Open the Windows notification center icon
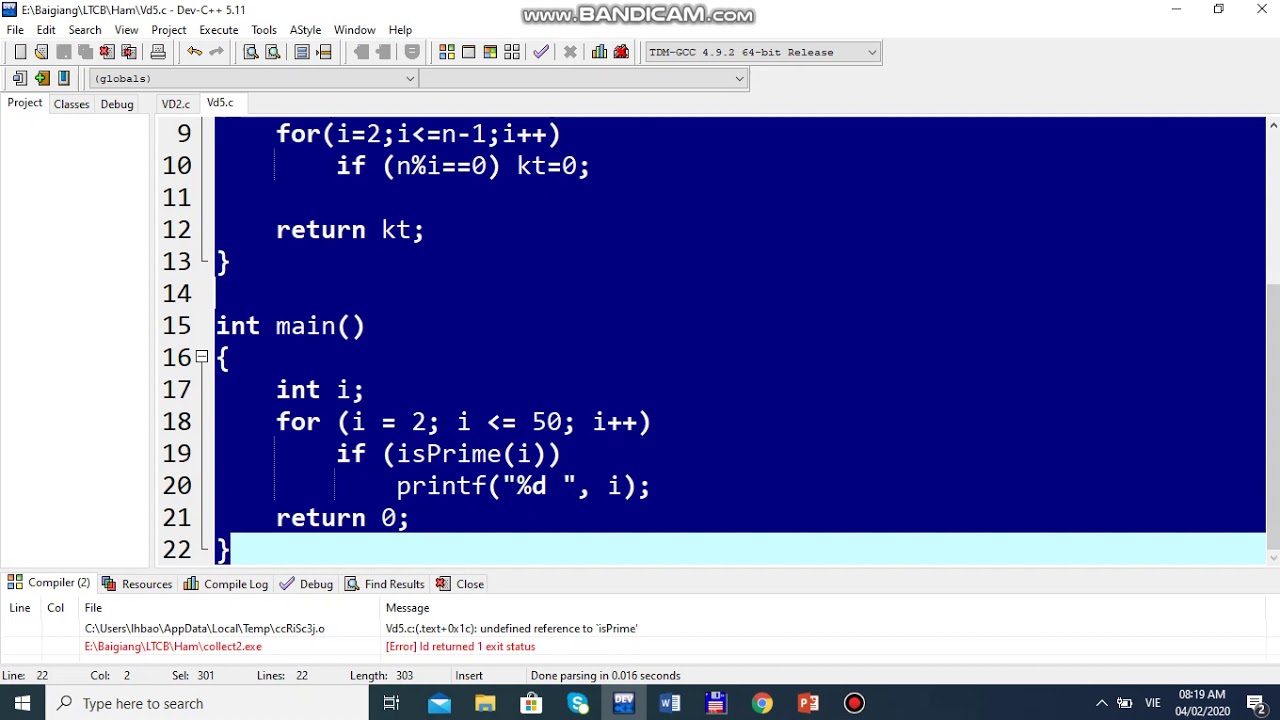 pyautogui.click(x=1257, y=703)
